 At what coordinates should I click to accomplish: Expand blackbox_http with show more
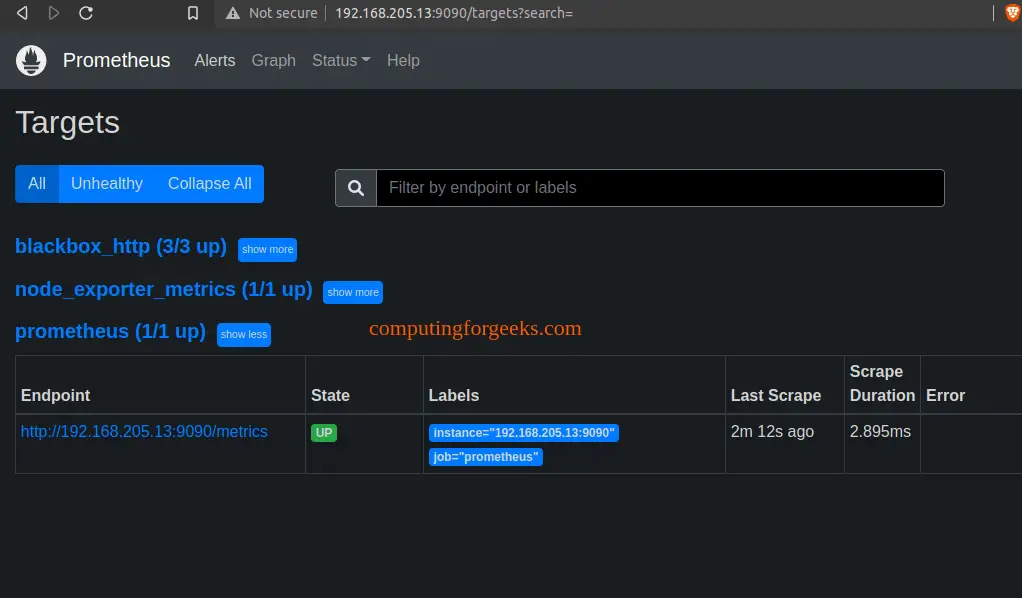pyautogui.click(x=267, y=250)
